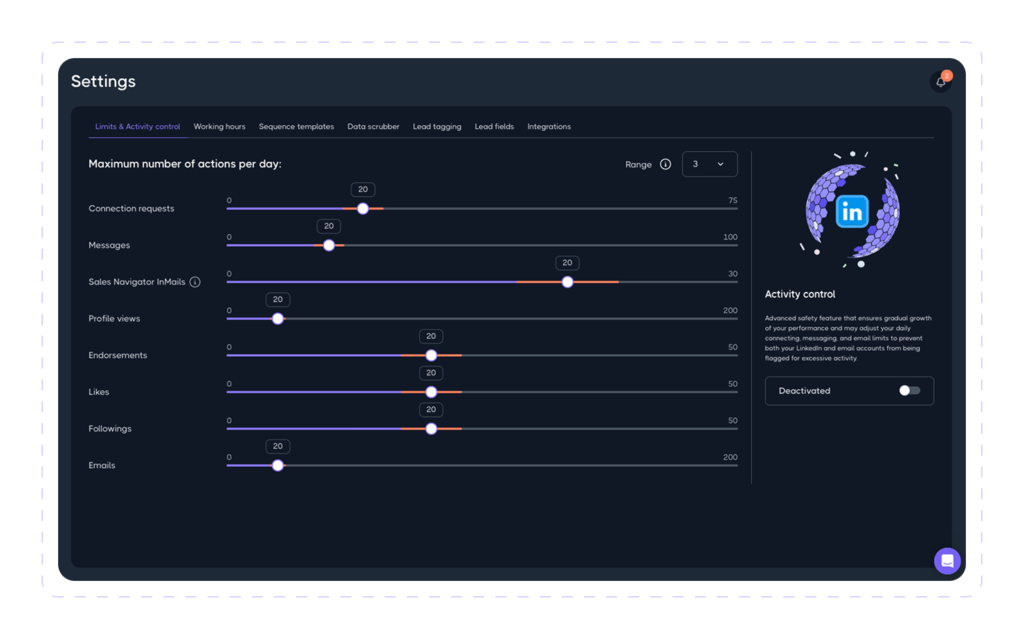Image resolution: width=1024 pixels, height=639 pixels.
Task: Click the Connection requests label
Action: tap(131, 208)
